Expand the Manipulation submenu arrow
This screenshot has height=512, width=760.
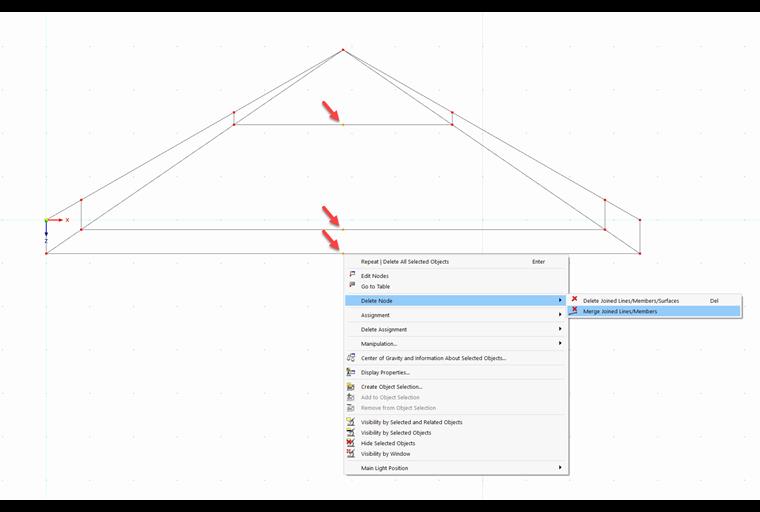pyautogui.click(x=560, y=343)
